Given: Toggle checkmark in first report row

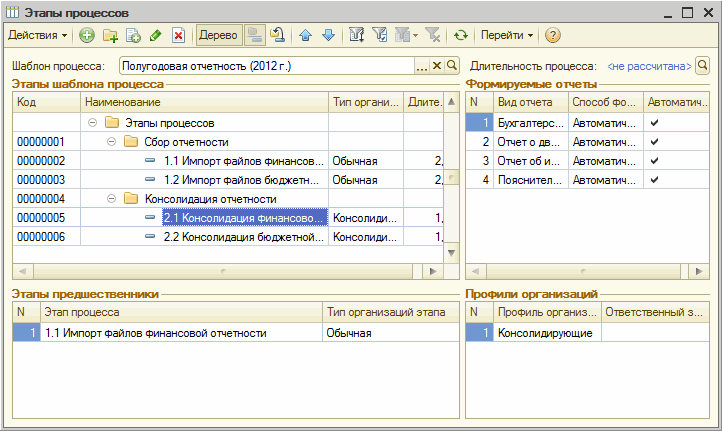Looking at the screenshot, I should [654, 123].
